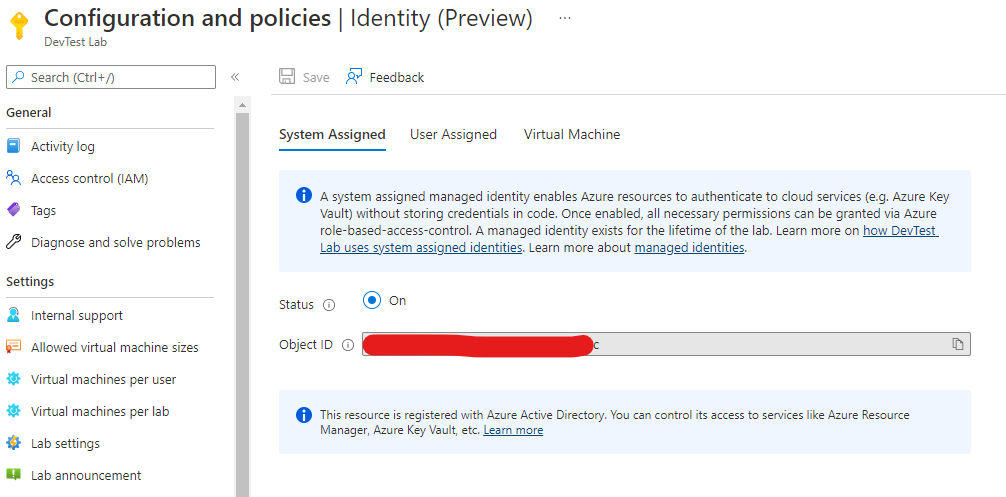
Task: Click the yellow key DevTest Lab icon
Action: click(x=19, y=26)
